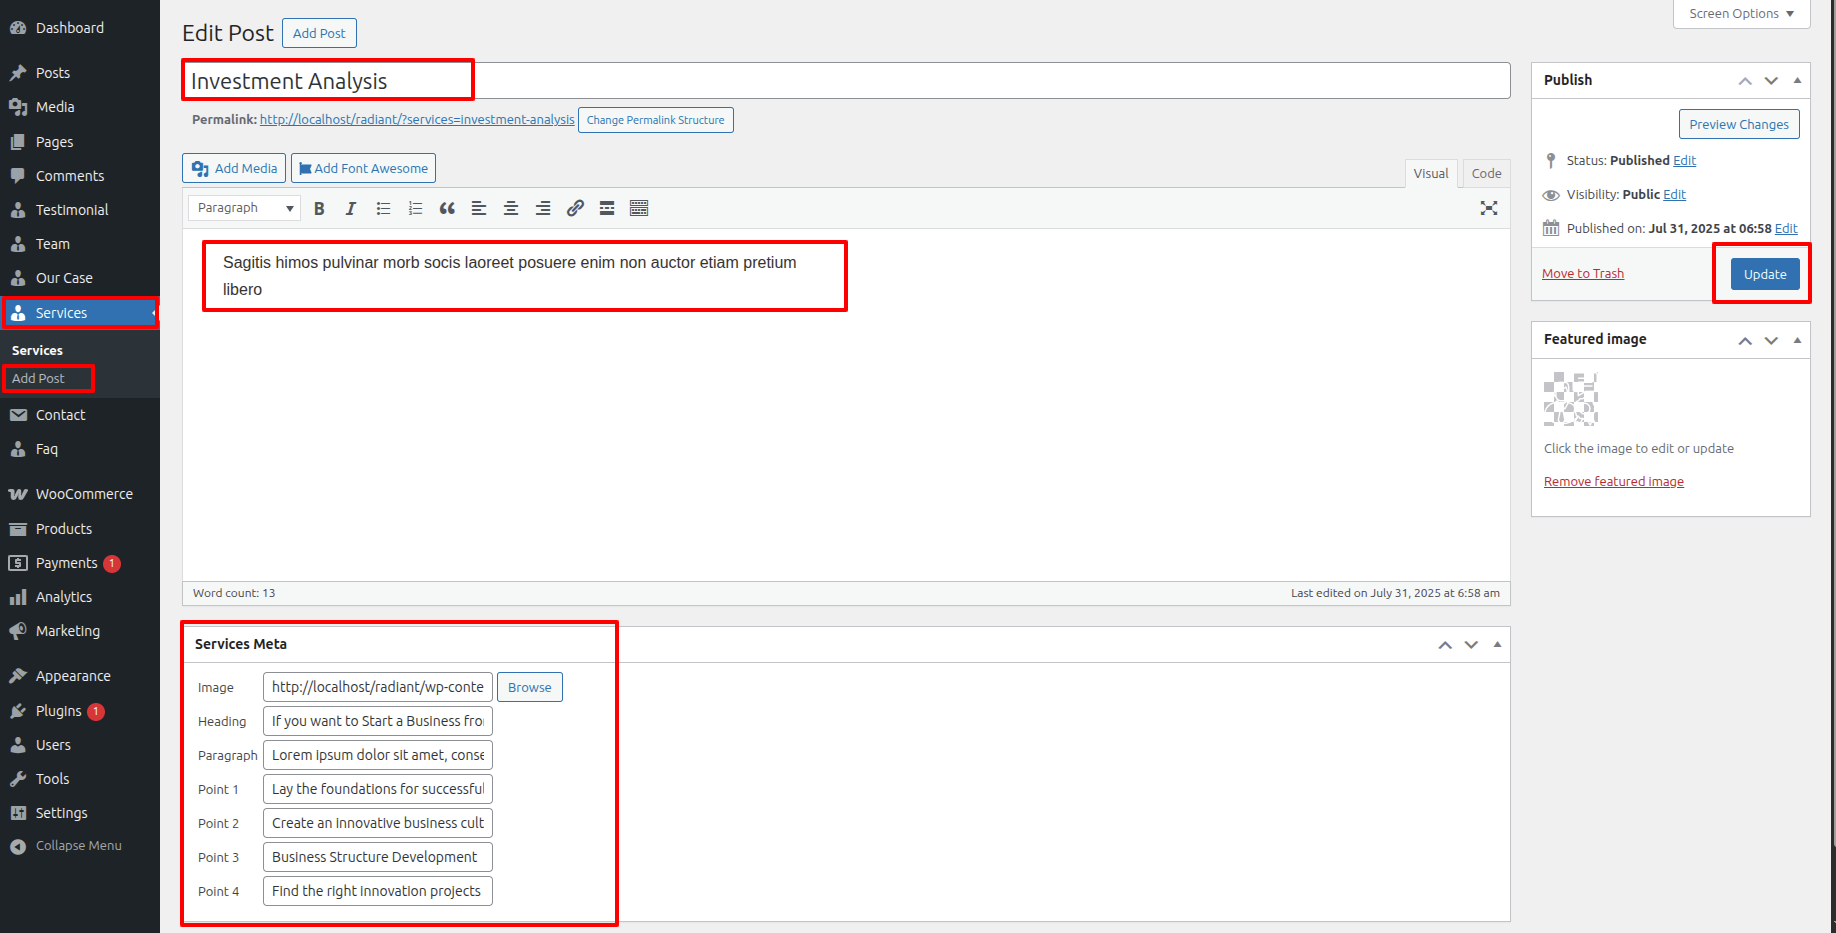Collapse the Services Meta panel triangle
Viewport: 1836px width, 933px height.
1497,644
